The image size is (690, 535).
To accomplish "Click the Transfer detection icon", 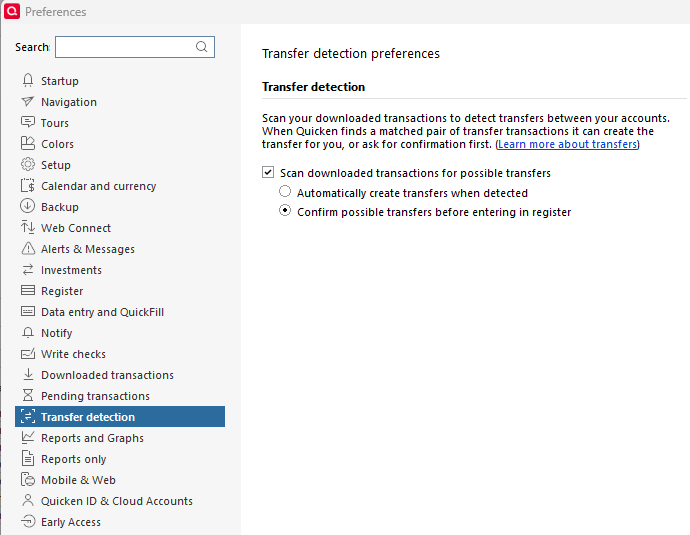I will click(28, 417).
